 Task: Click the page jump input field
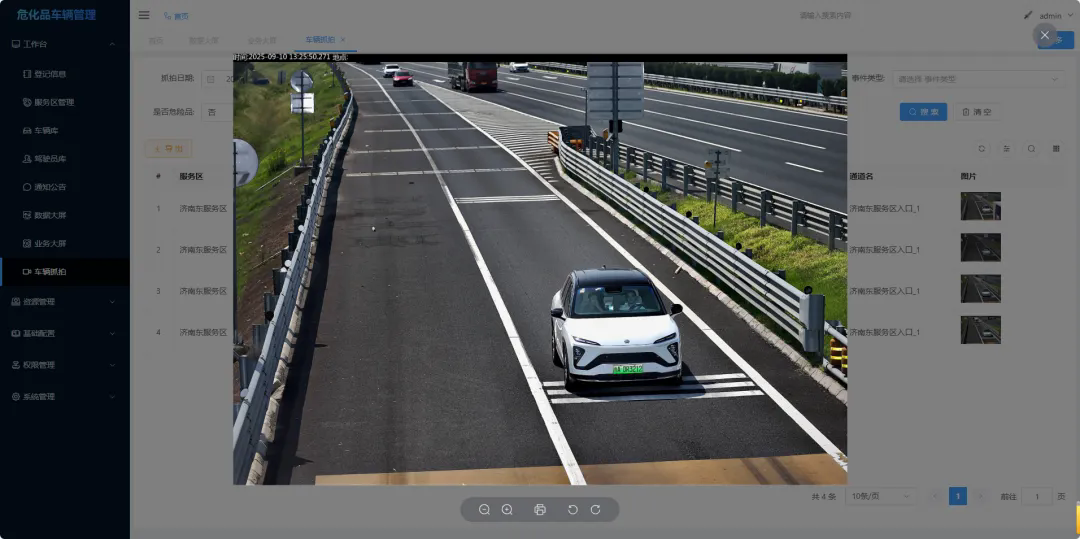coord(1036,496)
